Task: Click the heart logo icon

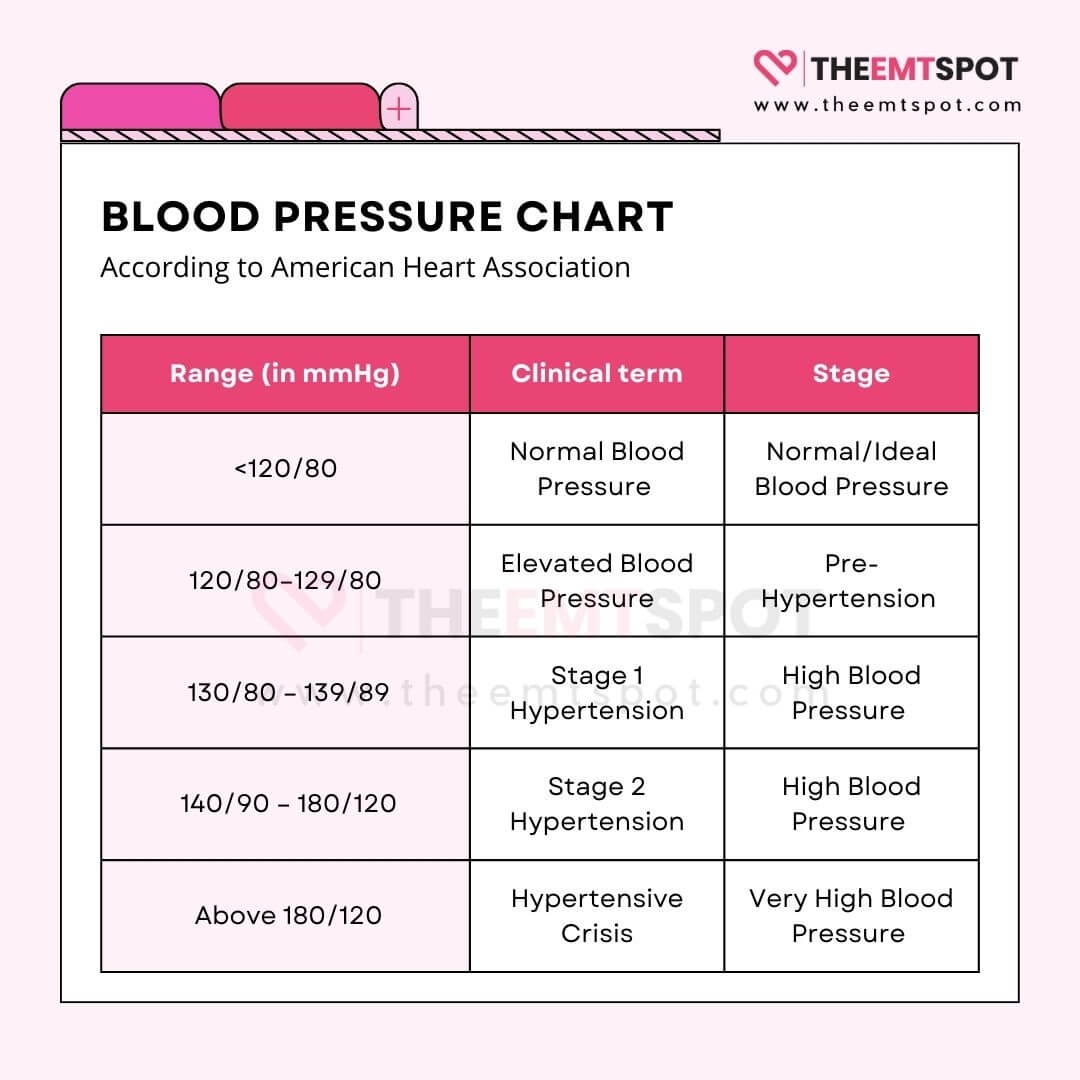Action: pyautogui.click(x=776, y=68)
